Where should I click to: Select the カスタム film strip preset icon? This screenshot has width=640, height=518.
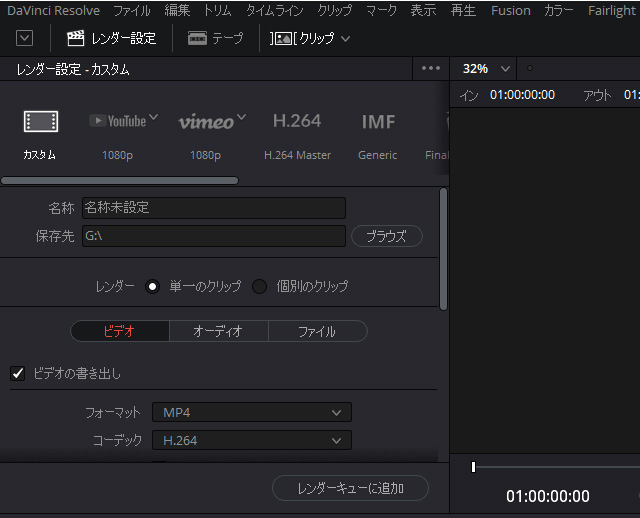point(40,122)
